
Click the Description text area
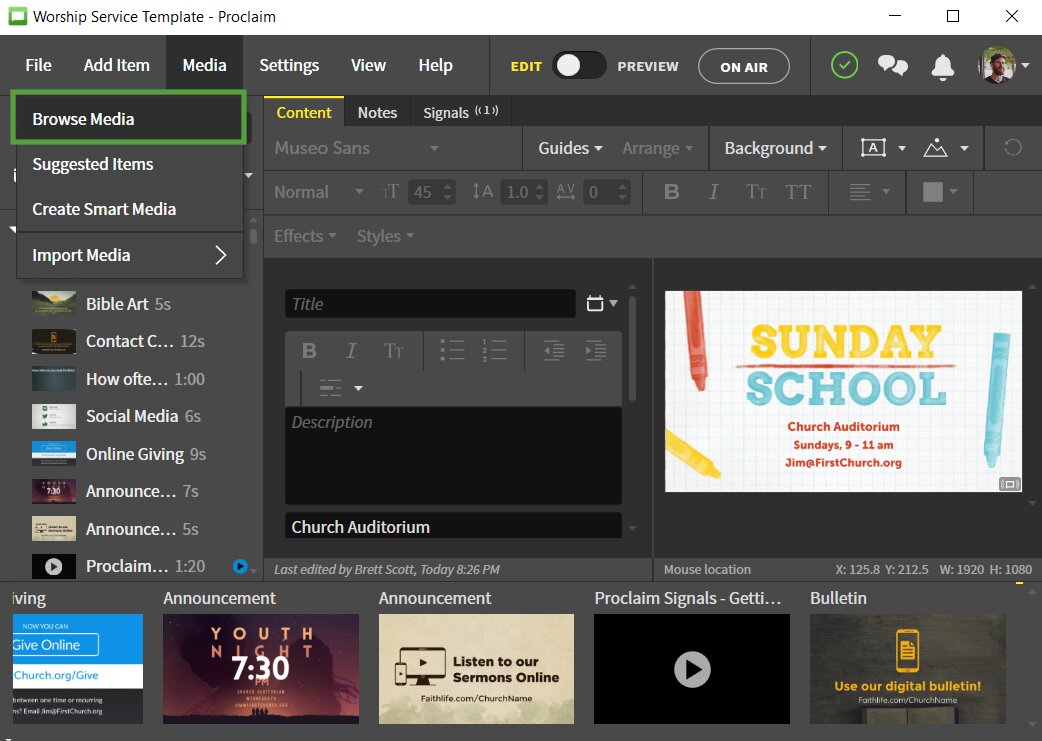(453, 455)
